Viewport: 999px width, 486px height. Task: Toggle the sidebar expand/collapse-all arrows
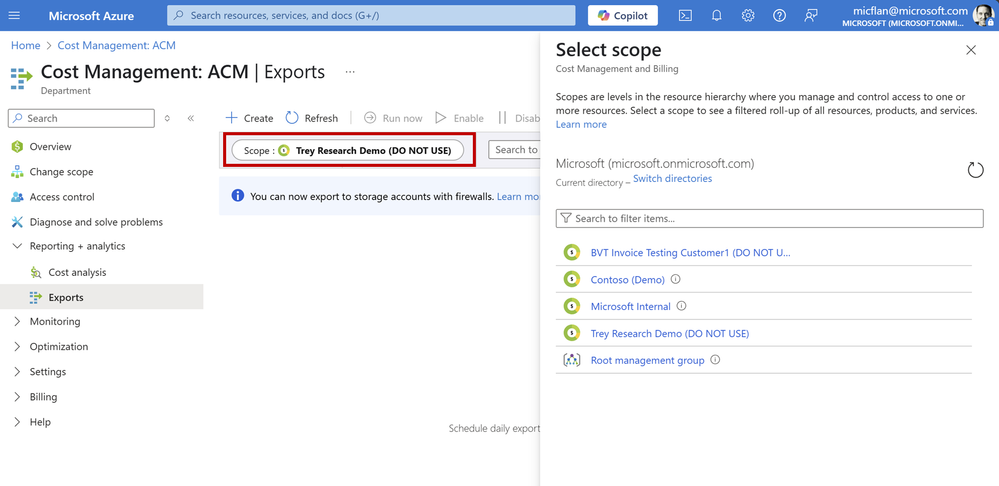tap(168, 118)
